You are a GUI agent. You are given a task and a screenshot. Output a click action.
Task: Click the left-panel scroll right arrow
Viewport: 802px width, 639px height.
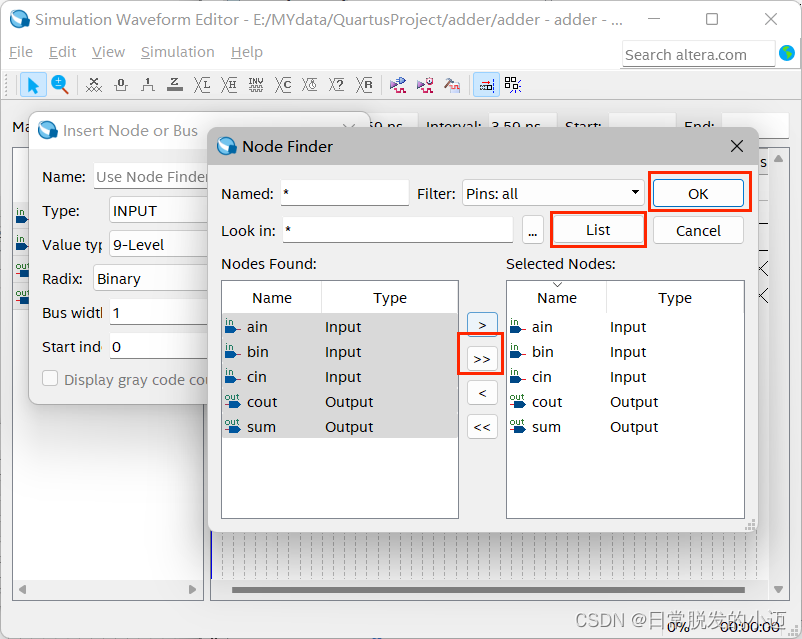pyautogui.click(x=192, y=589)
